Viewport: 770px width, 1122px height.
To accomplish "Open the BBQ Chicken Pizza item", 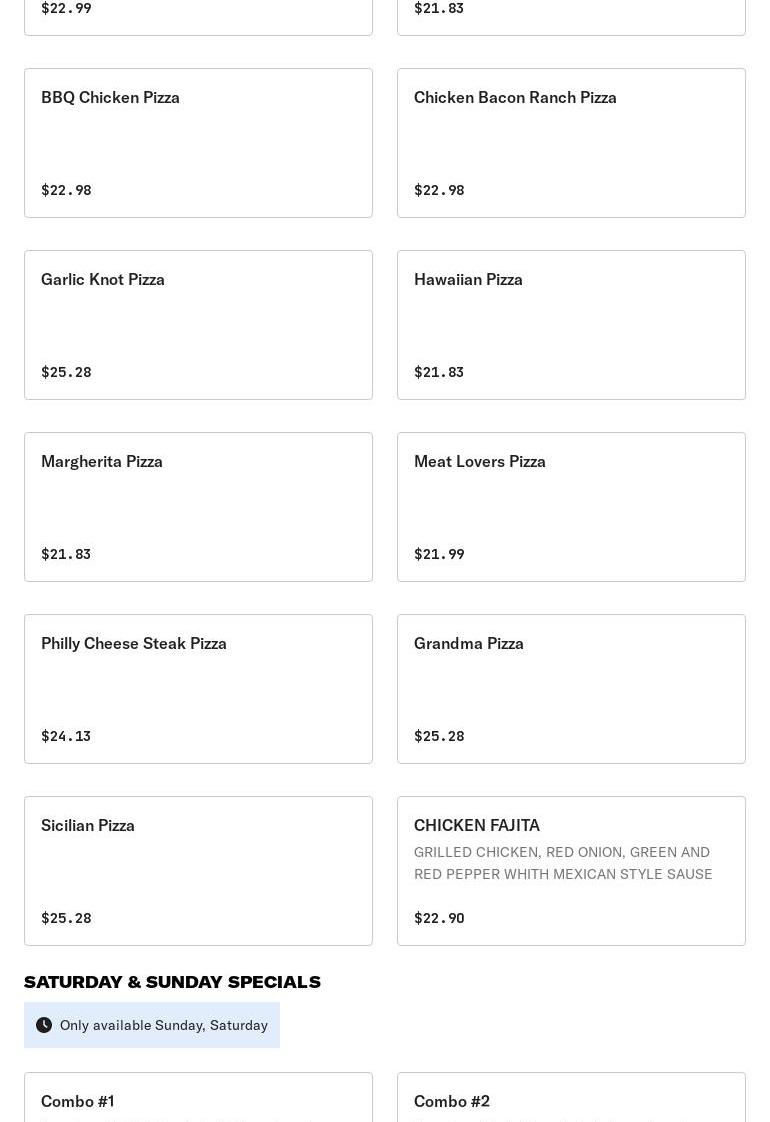I will [198, 143].
